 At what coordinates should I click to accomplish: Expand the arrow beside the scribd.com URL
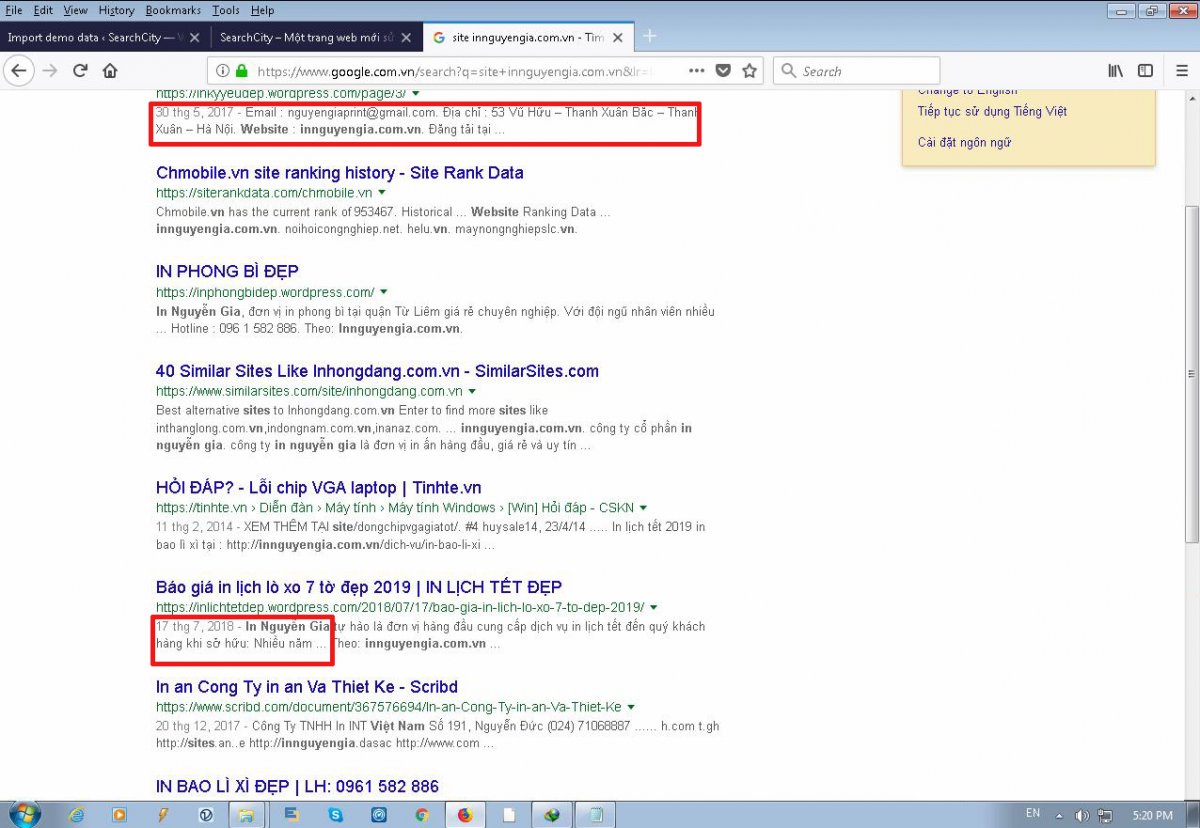(631, 707)
